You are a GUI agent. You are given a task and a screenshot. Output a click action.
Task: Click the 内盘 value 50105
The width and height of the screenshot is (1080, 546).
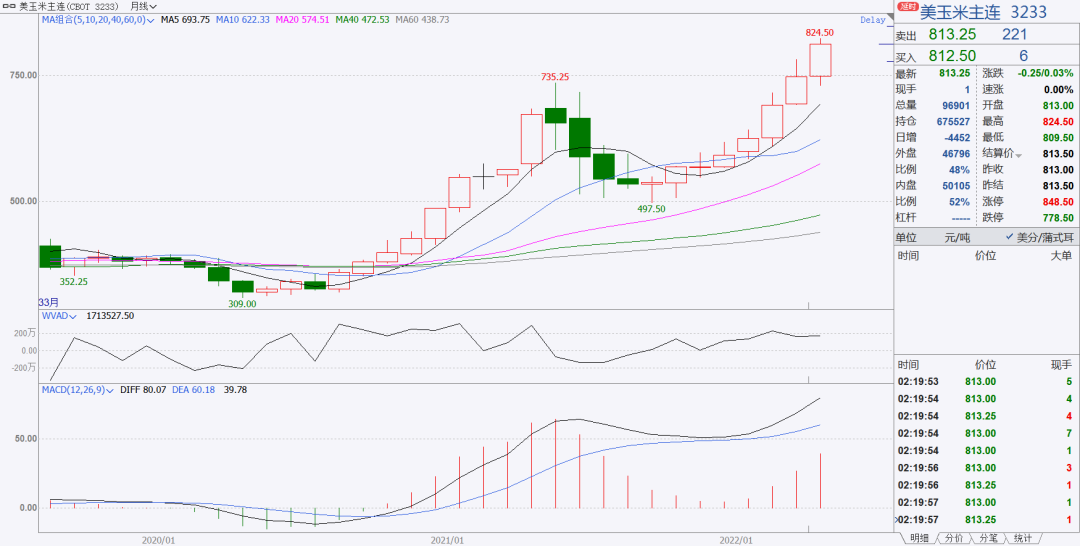pyautogui.click(x=955, y=186)
